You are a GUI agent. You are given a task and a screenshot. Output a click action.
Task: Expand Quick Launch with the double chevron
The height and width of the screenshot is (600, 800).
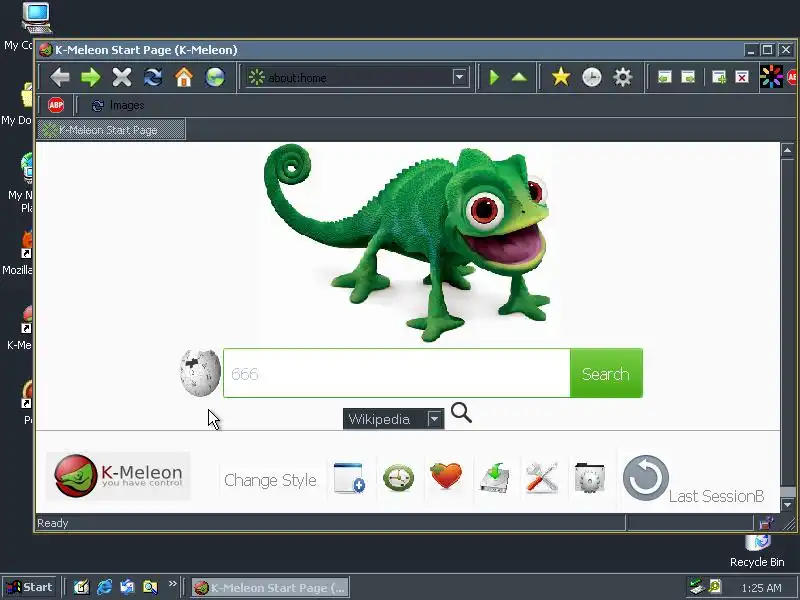tap(172, 583)
